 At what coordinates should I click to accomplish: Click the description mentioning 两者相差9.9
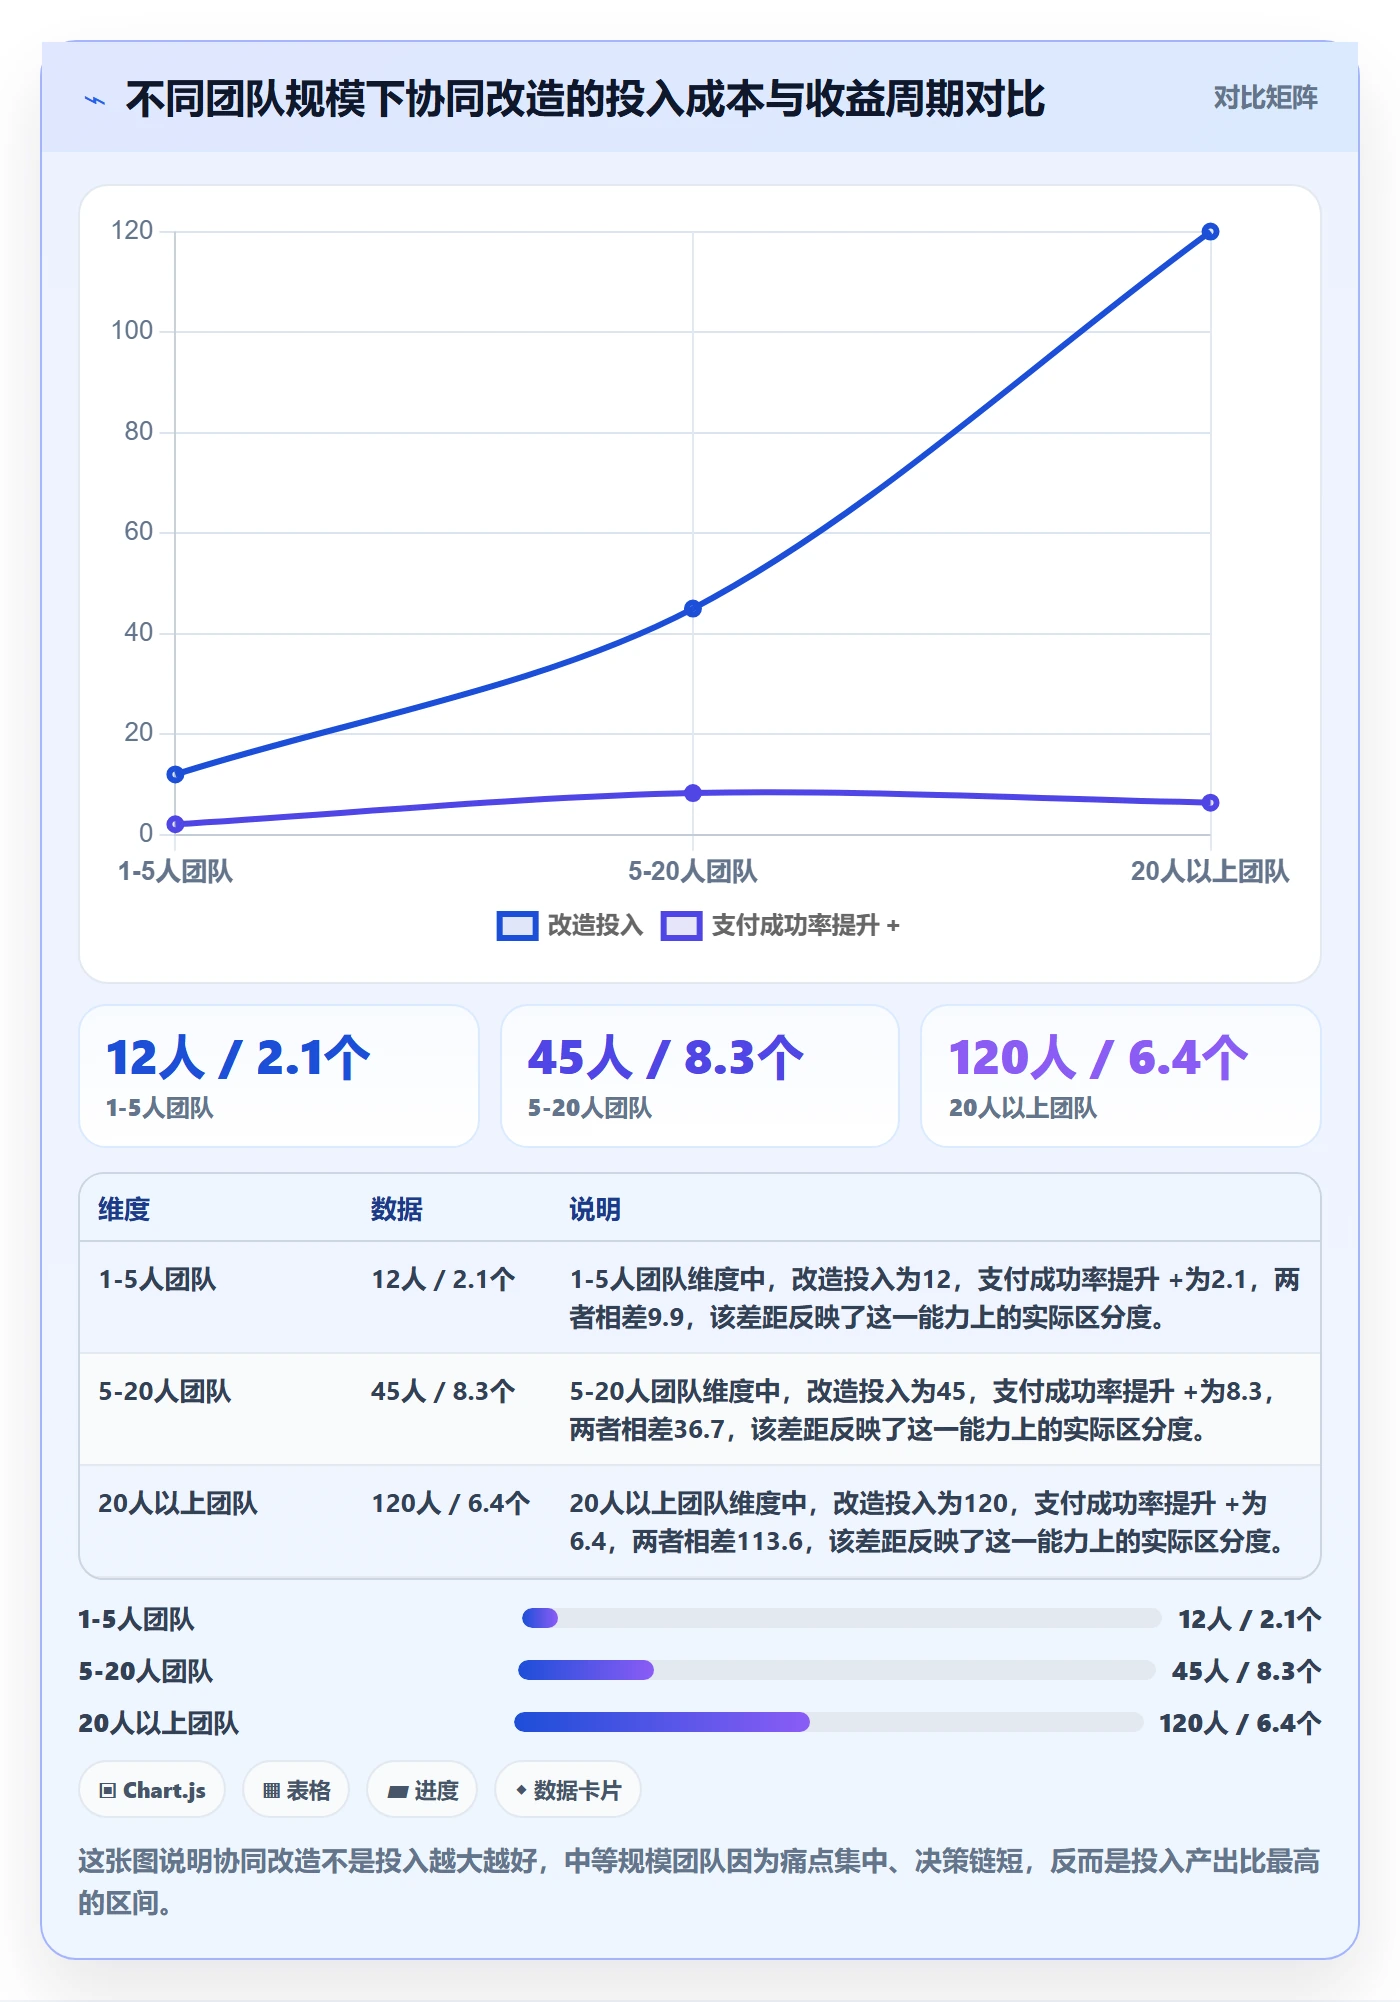coord(935,1298)
